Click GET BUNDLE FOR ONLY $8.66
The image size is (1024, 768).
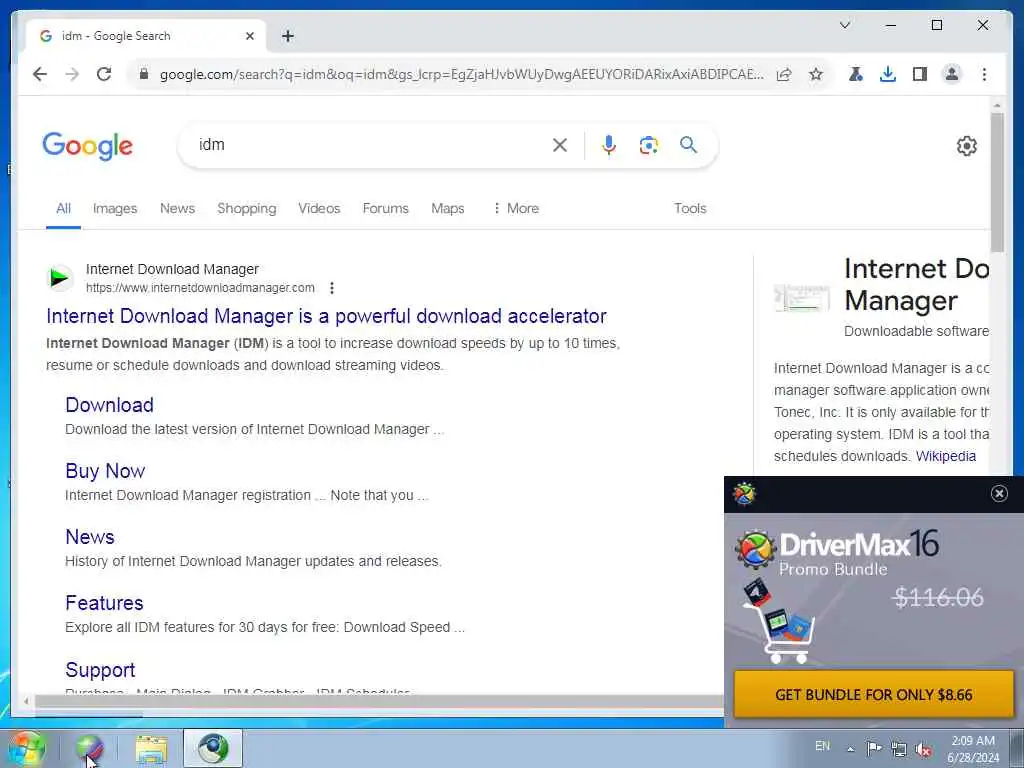pos(874,695)
